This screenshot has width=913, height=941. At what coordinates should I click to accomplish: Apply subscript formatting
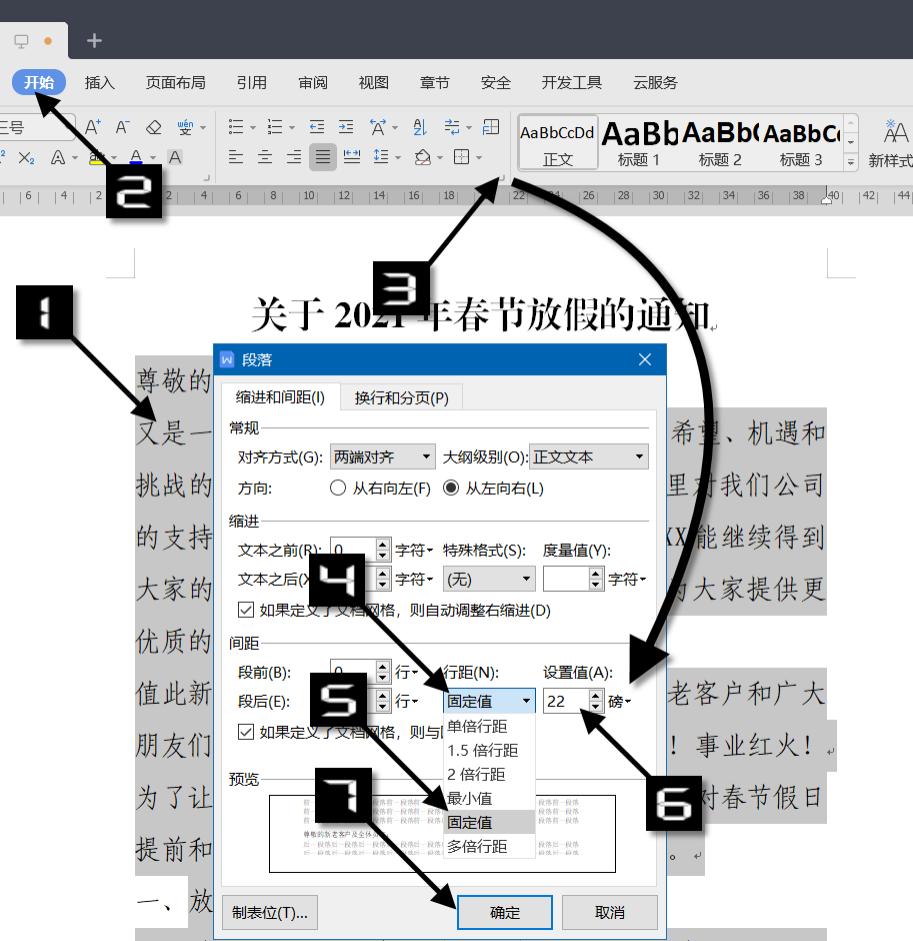(28, 158)
